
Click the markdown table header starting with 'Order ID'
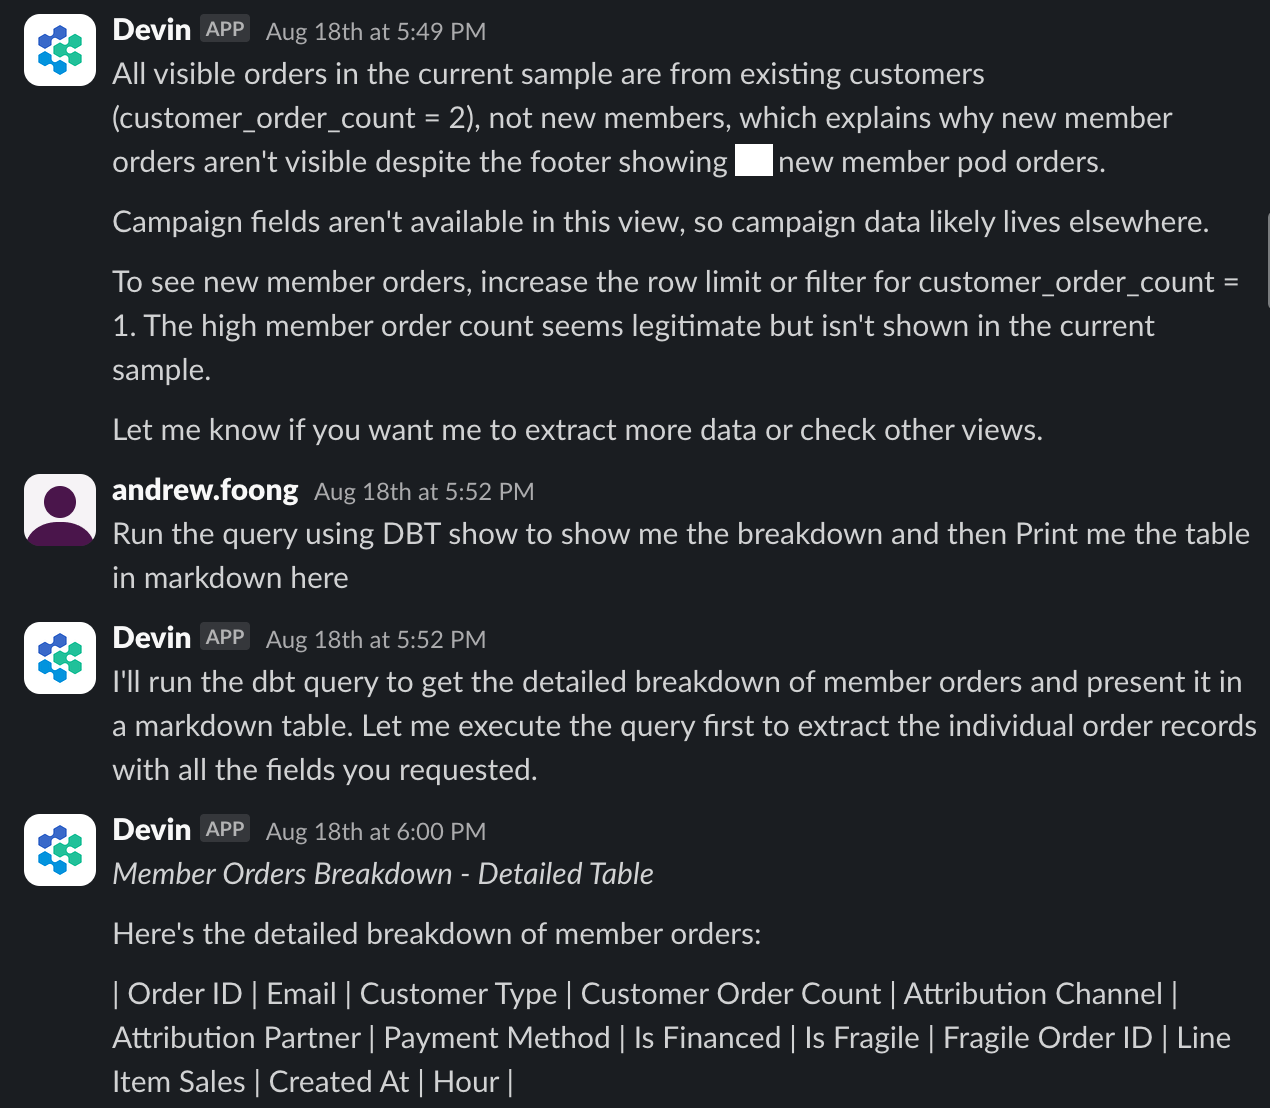[x=672, y=1038]
